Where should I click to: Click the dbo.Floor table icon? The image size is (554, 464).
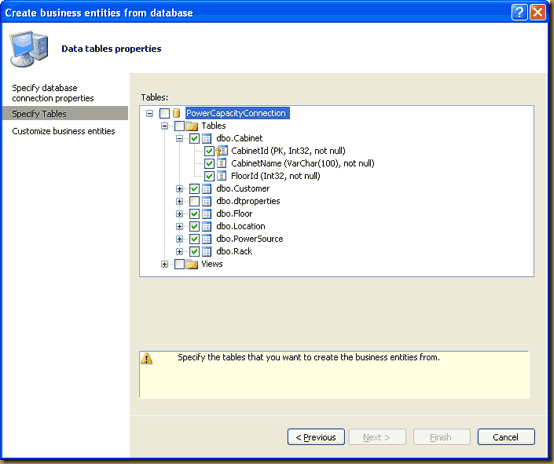tap(207, 214)
